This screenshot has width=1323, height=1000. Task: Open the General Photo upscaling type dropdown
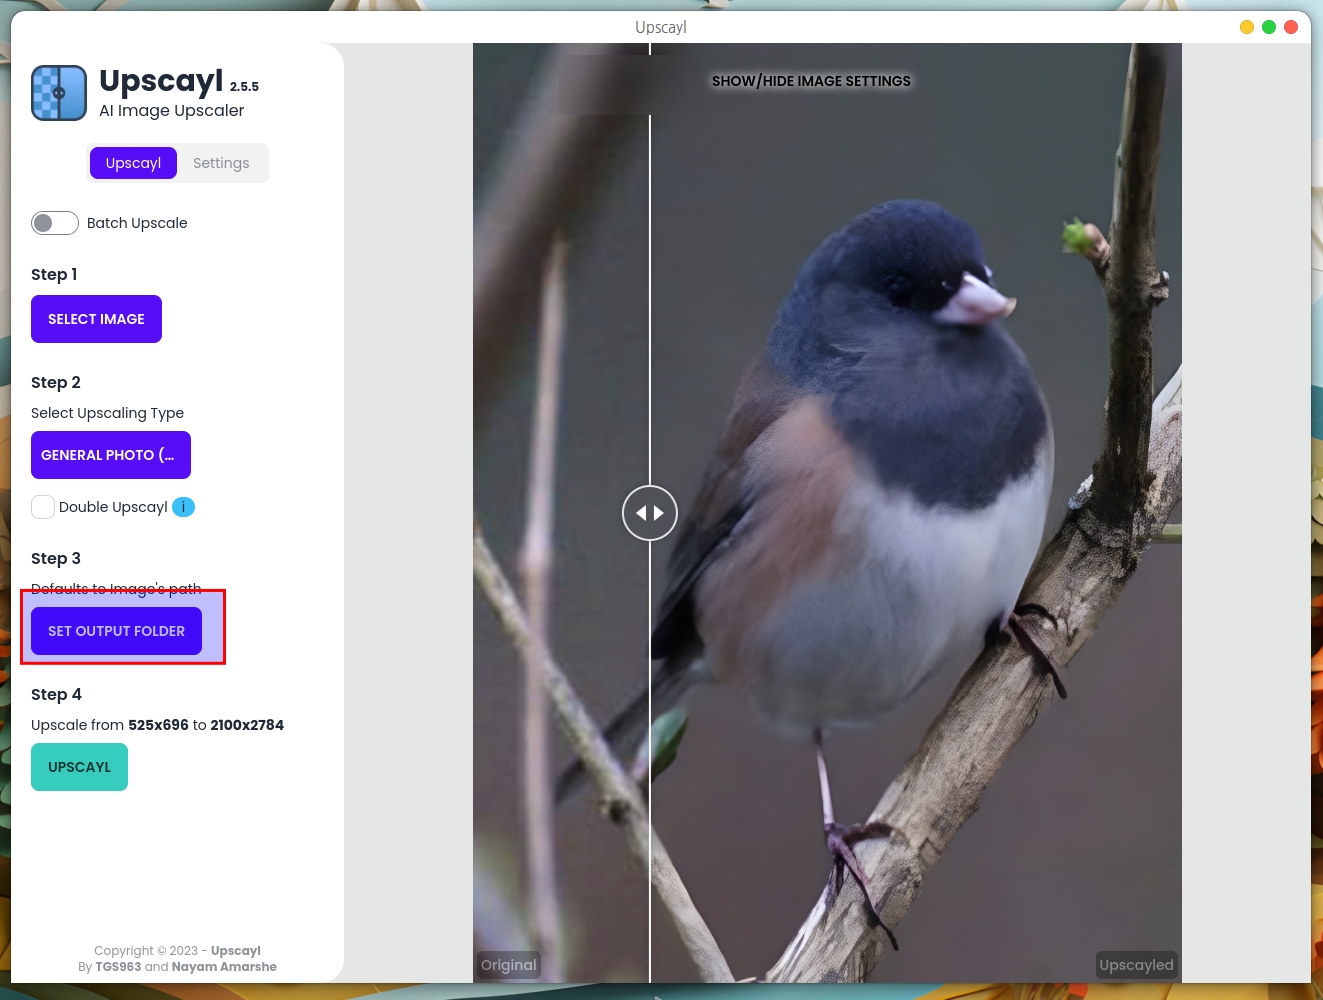pyautogui.click(x=111, y=455)
